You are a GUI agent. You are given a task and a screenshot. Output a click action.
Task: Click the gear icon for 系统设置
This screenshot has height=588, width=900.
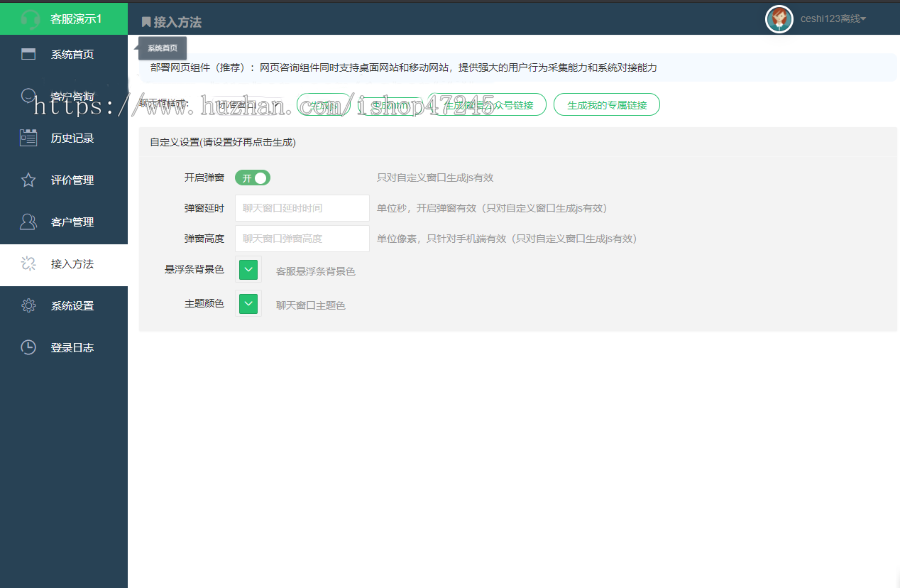click(28, 305)
